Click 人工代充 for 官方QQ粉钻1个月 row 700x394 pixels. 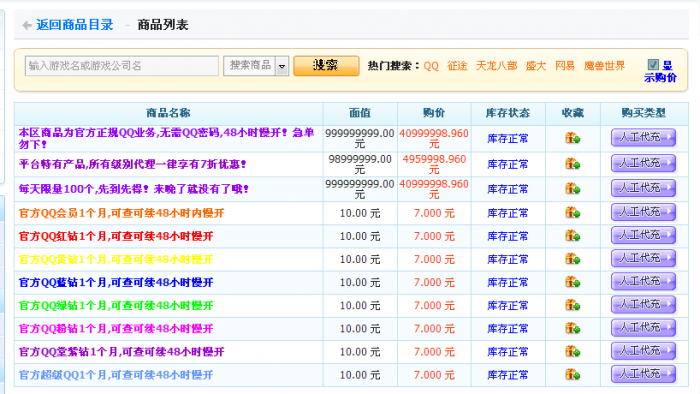[643, 328]
